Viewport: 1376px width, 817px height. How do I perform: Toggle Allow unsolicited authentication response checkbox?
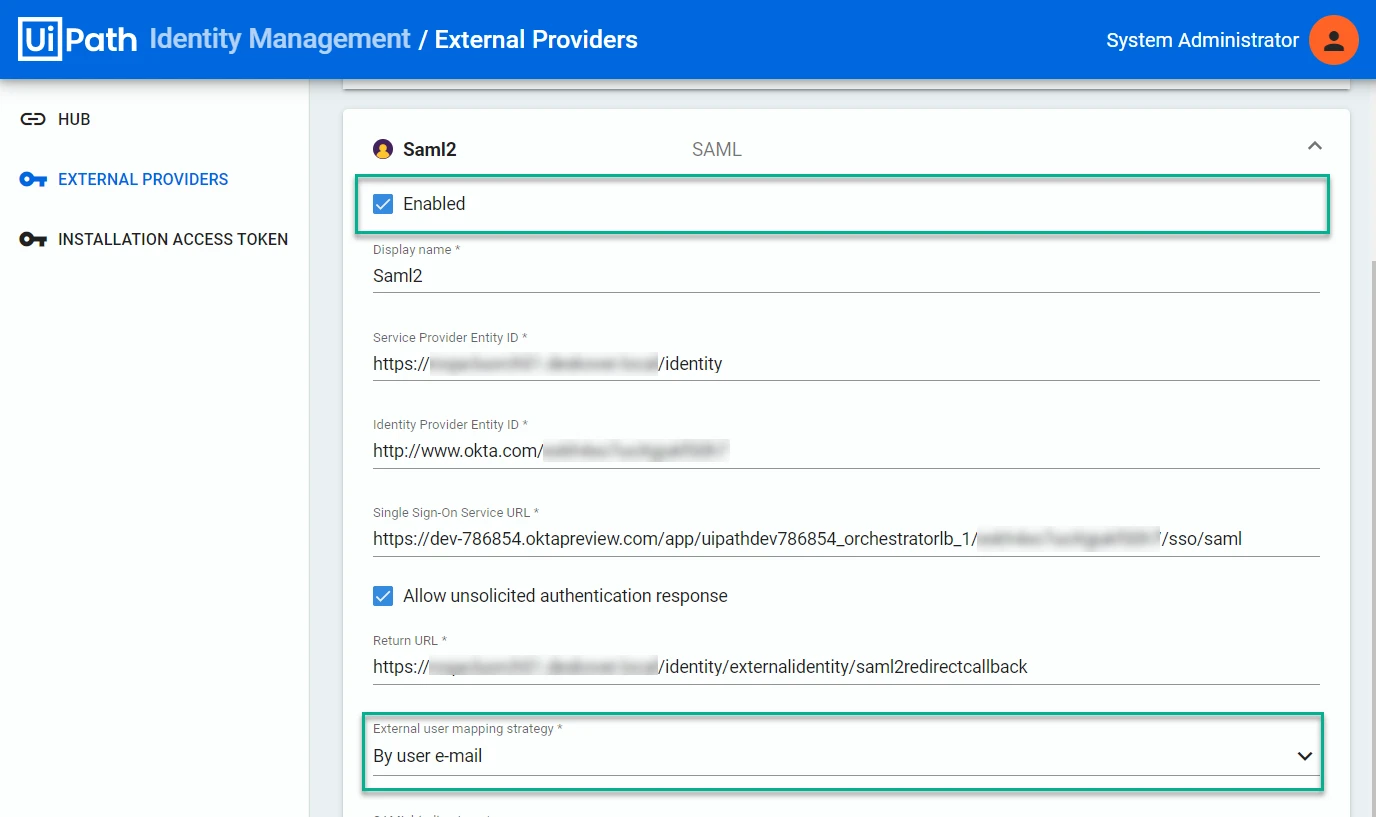pyautogui.click(x=383, y=596)
